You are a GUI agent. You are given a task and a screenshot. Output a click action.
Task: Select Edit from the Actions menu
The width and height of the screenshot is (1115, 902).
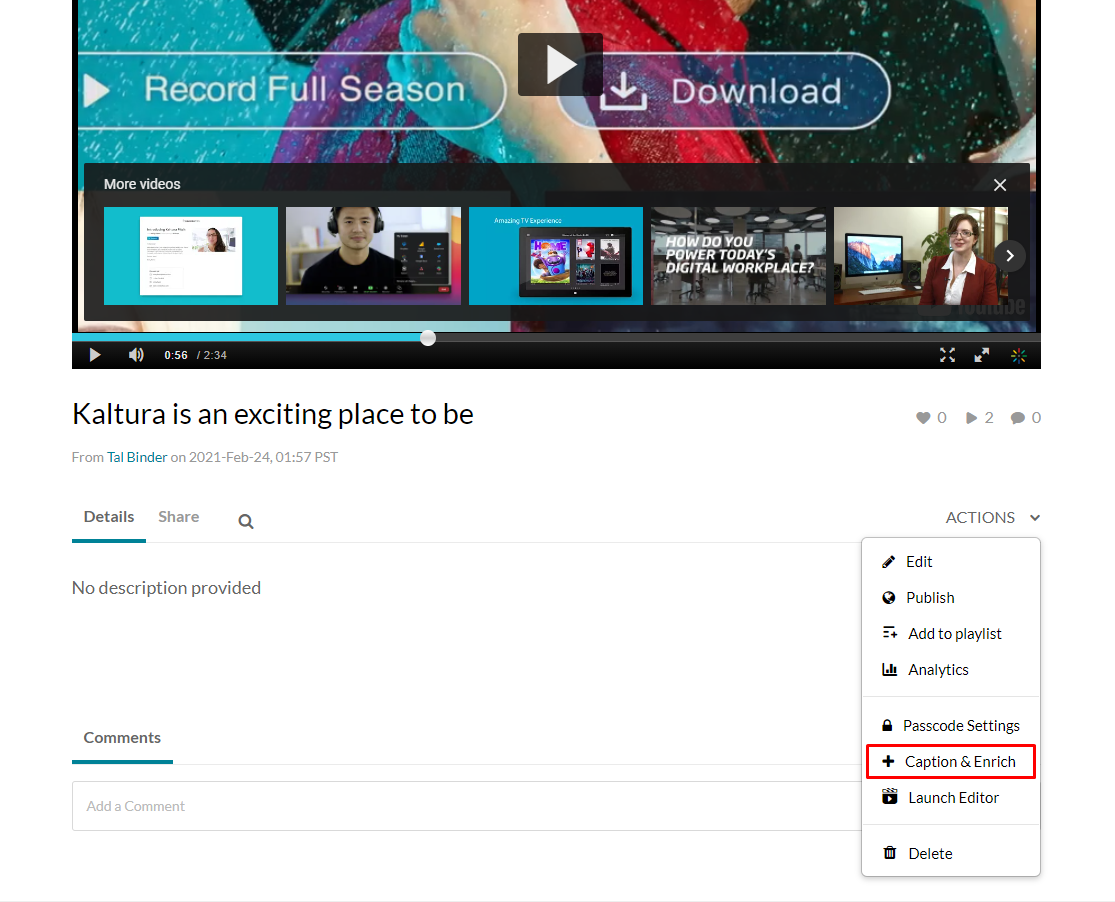(951, 562)
